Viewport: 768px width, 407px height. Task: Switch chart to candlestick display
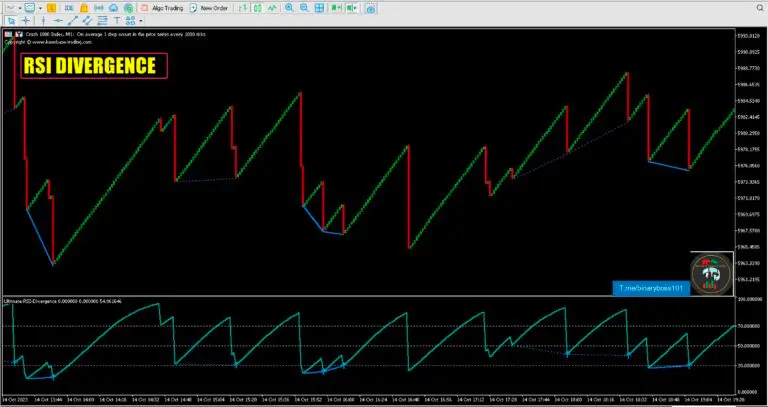coord(256,7)
